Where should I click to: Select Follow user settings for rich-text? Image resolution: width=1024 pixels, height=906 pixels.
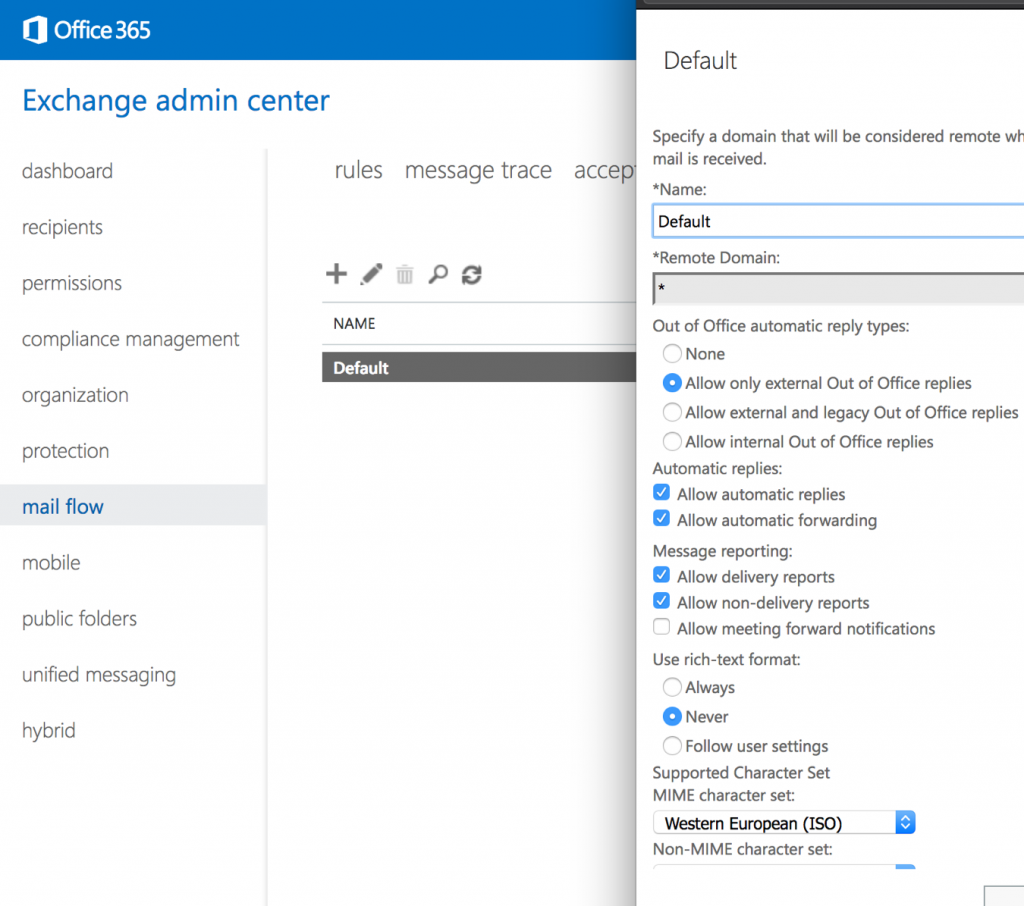point(672,746)
